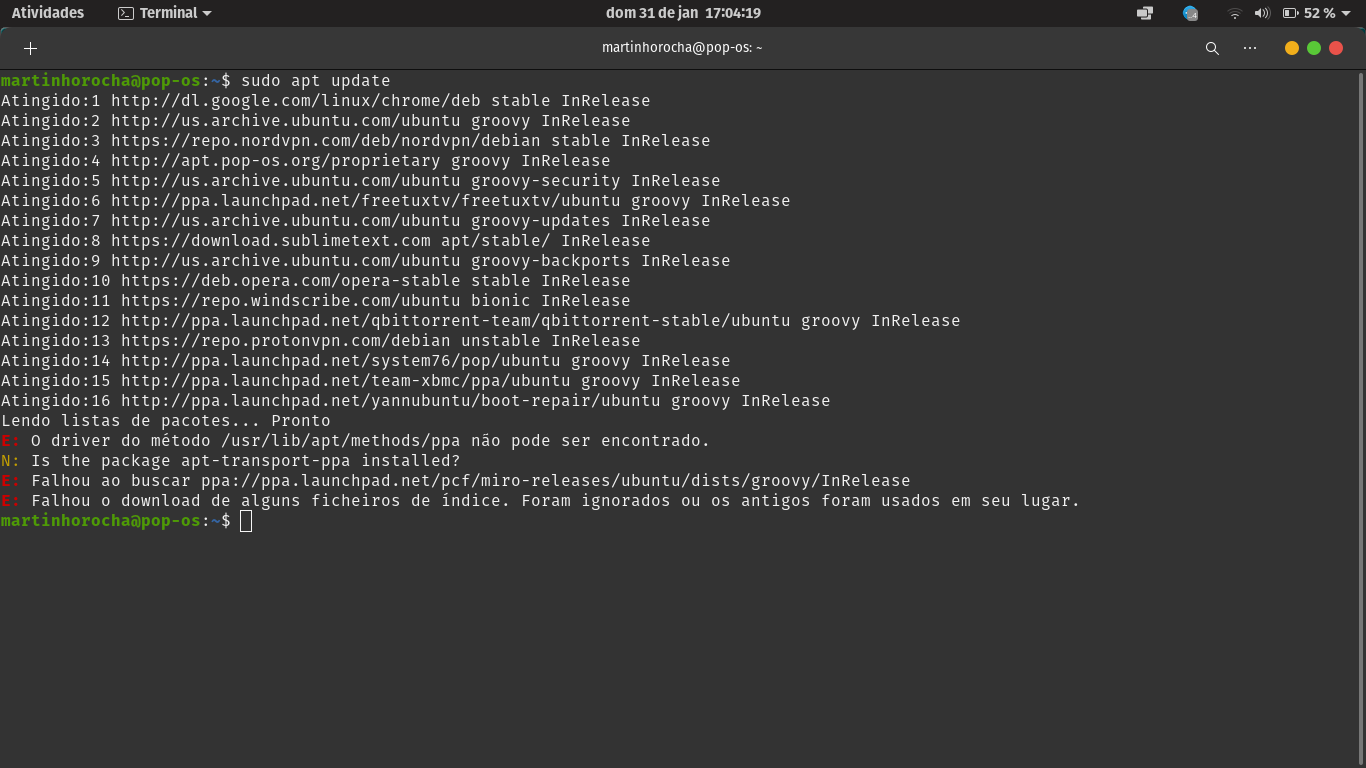Expand the Terminal app menu in the top bar
The width and height of the screenshot is (1366, 768).
[165, 13]
